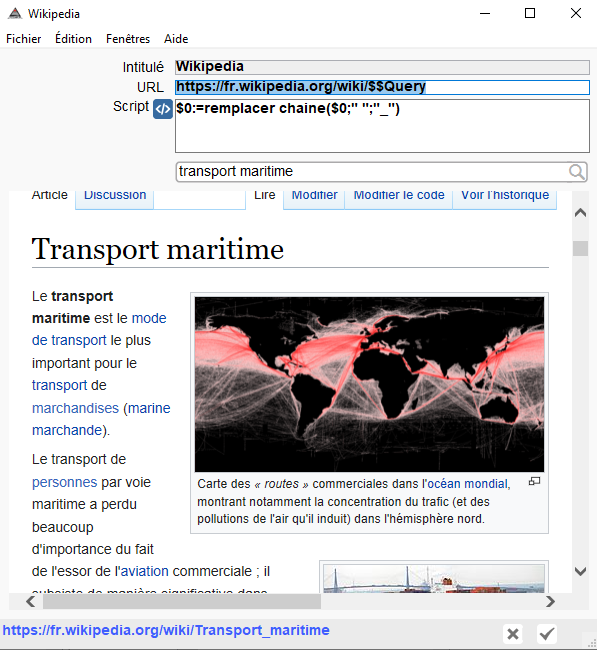Click the vertical scrollbar thumb

coord(580,249)
